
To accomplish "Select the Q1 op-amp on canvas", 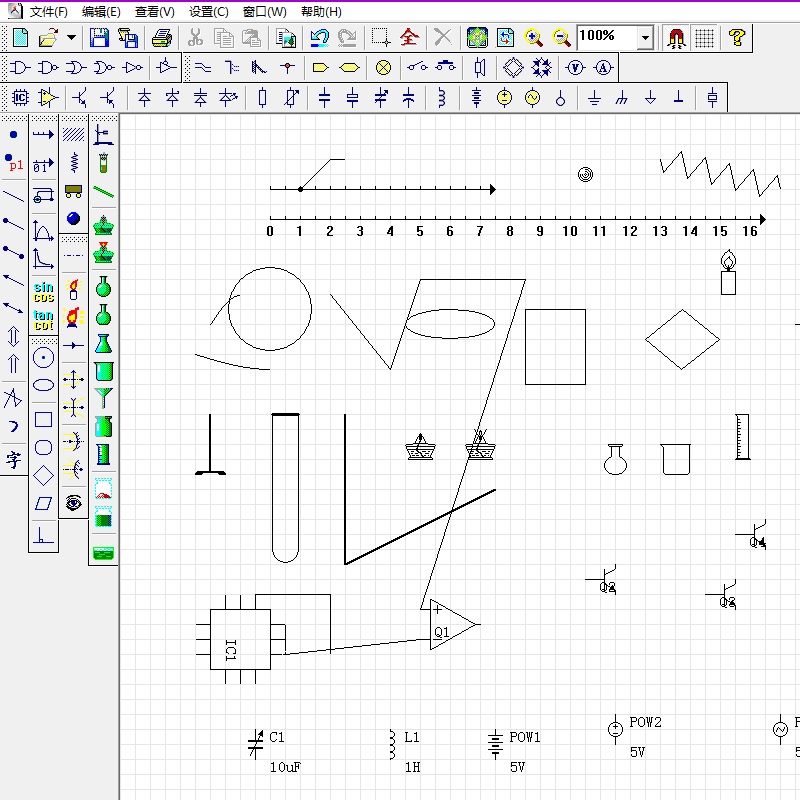I will (x=453, y=624).
